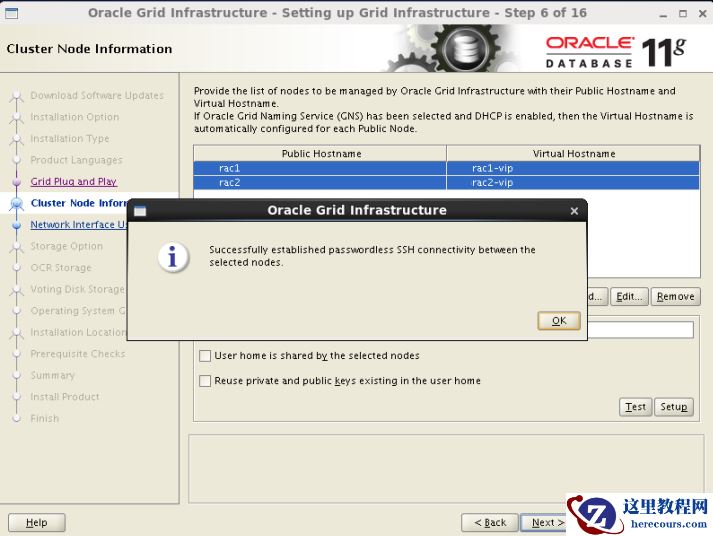Click the blue information icon in dialog

tap(173, 257)
